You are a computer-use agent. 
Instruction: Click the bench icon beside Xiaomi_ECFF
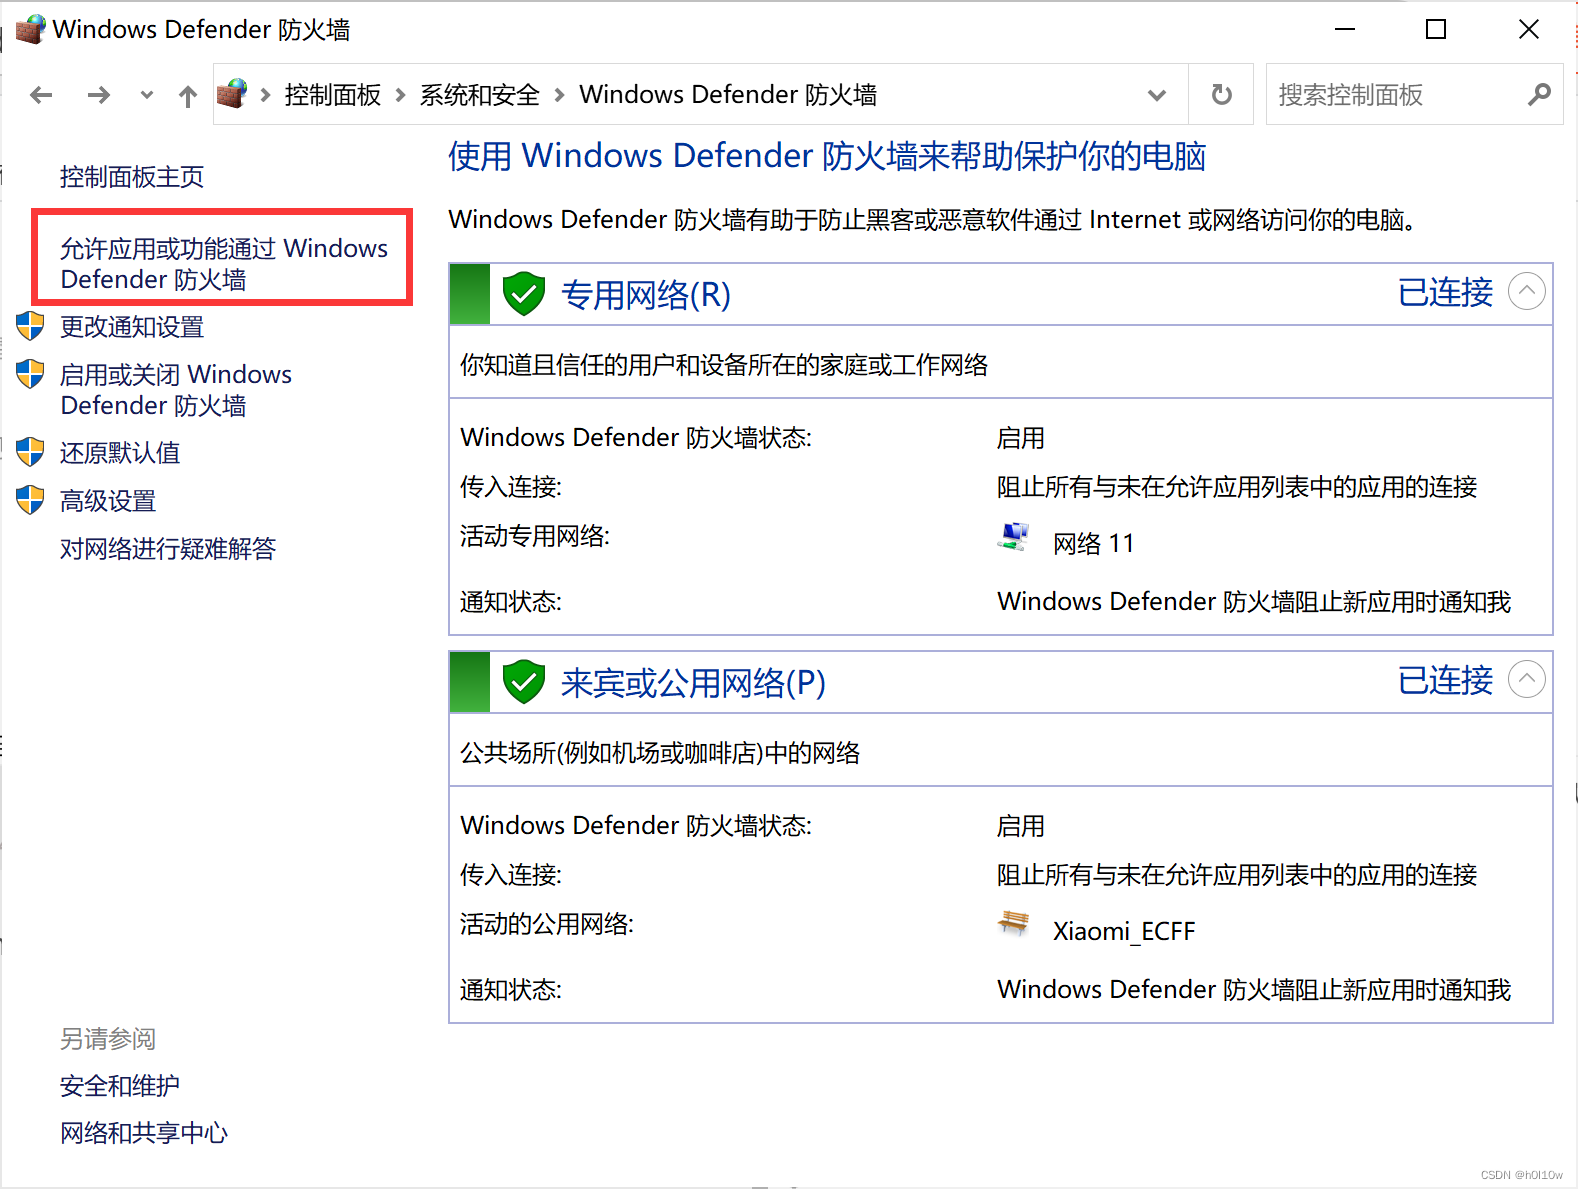coord(1014,923)
